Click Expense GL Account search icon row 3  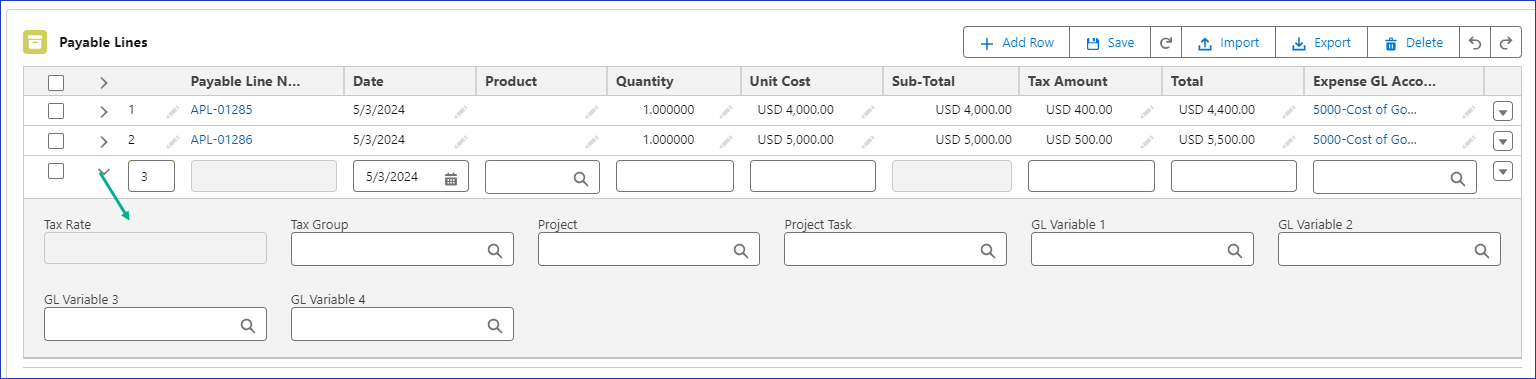coord(1457,178)
